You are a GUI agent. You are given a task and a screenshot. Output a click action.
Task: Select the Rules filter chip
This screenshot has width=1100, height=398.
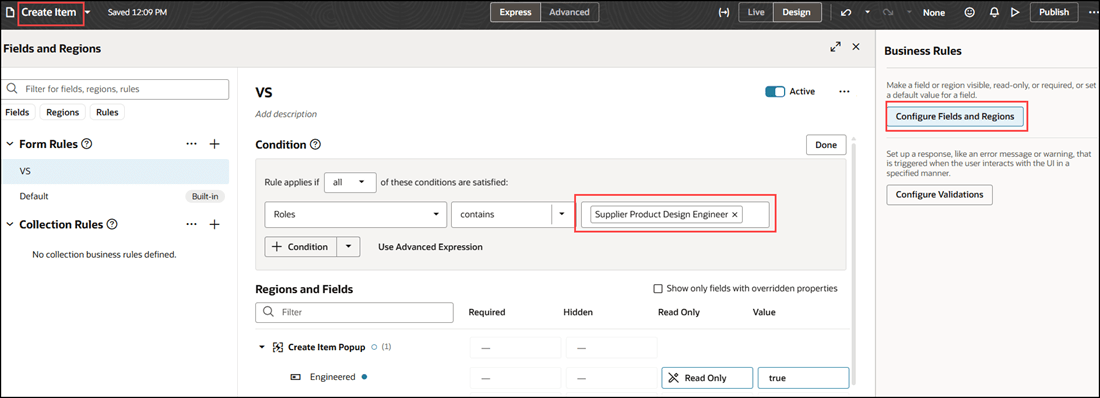[x=107, y=112]
